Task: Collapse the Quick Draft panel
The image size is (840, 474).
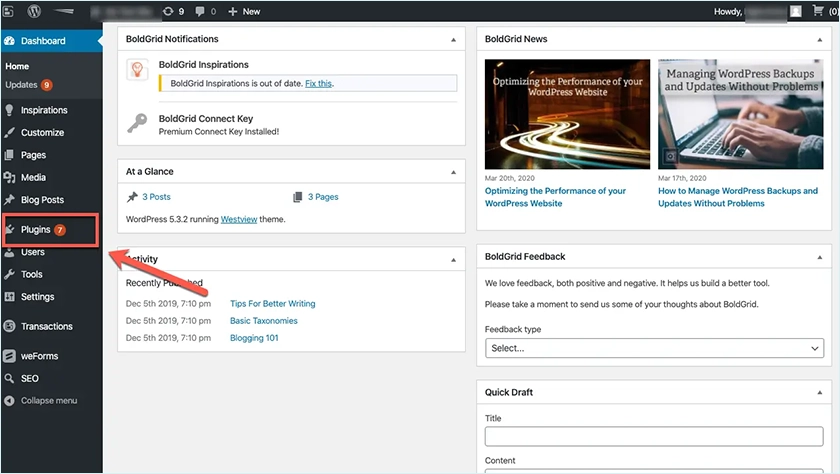Action: click(x=819, y=393)
